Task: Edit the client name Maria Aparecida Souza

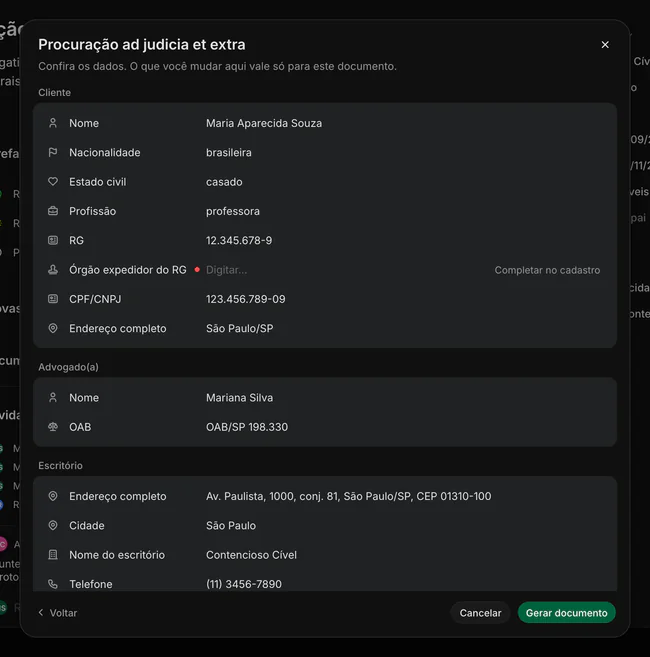Action: pos(264,123)
